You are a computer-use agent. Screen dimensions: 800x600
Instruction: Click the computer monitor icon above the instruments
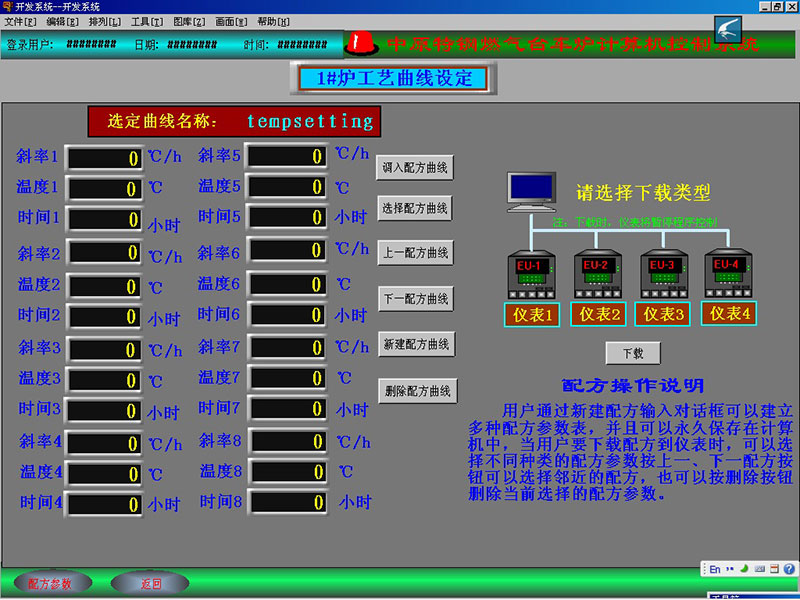(x=530, y=188)
